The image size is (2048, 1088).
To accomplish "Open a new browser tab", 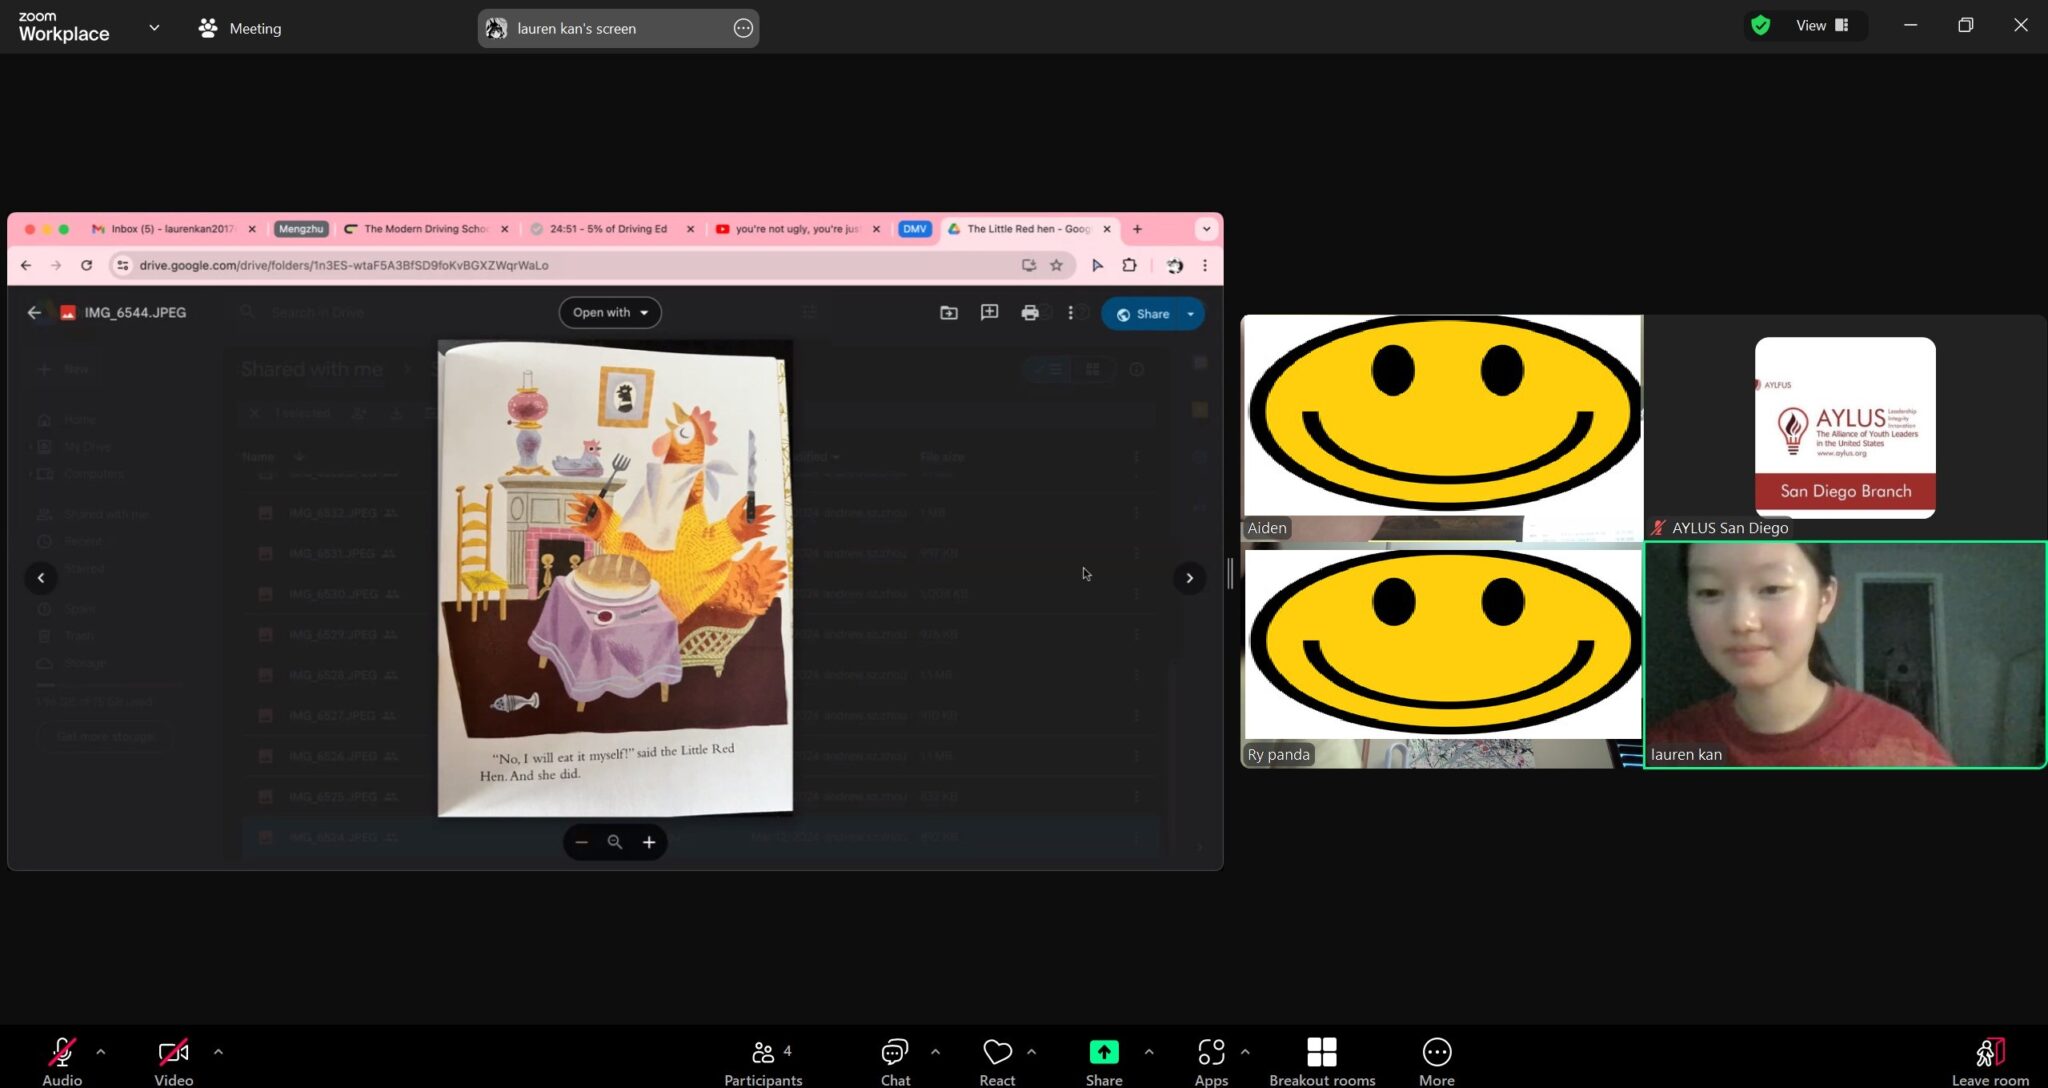I will tap(1137, 229).
